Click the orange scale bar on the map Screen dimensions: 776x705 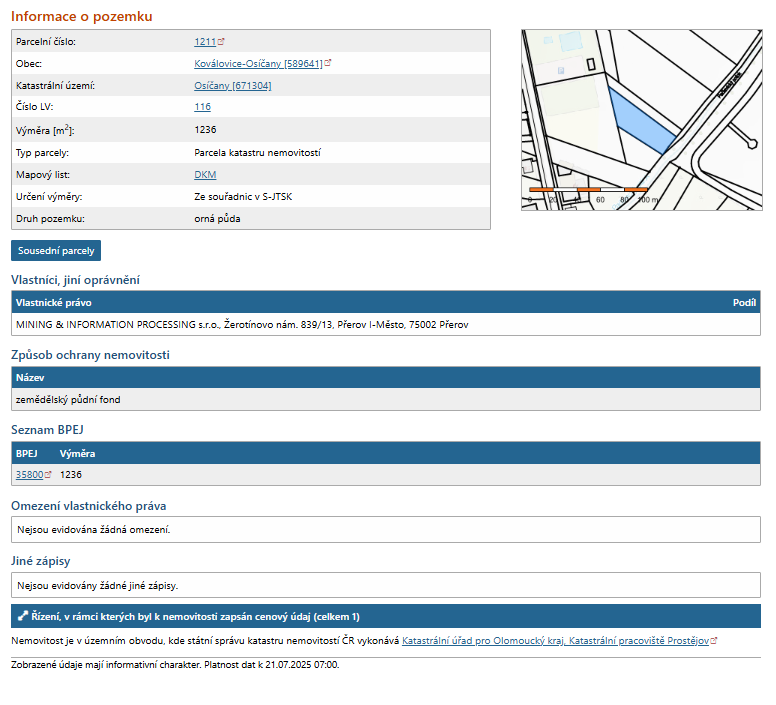click(588, 189)
